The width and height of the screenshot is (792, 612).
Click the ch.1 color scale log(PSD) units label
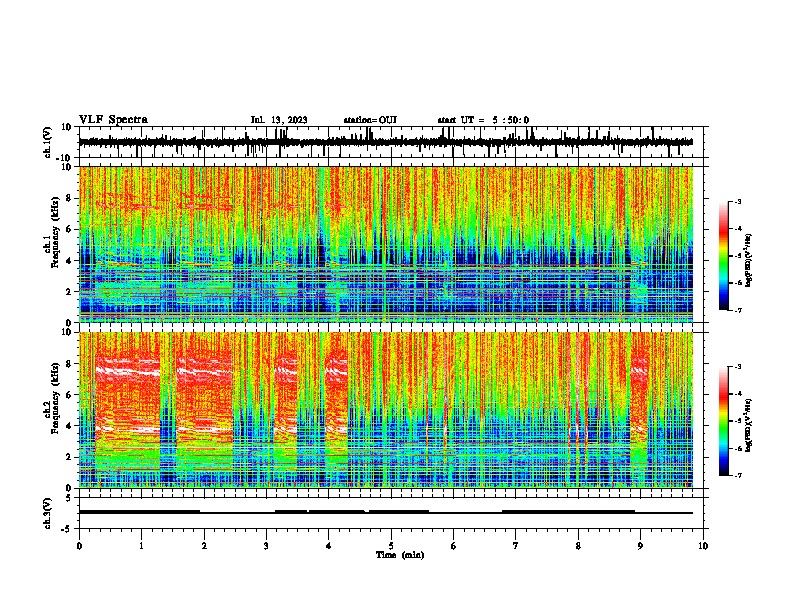coord(749,260)
